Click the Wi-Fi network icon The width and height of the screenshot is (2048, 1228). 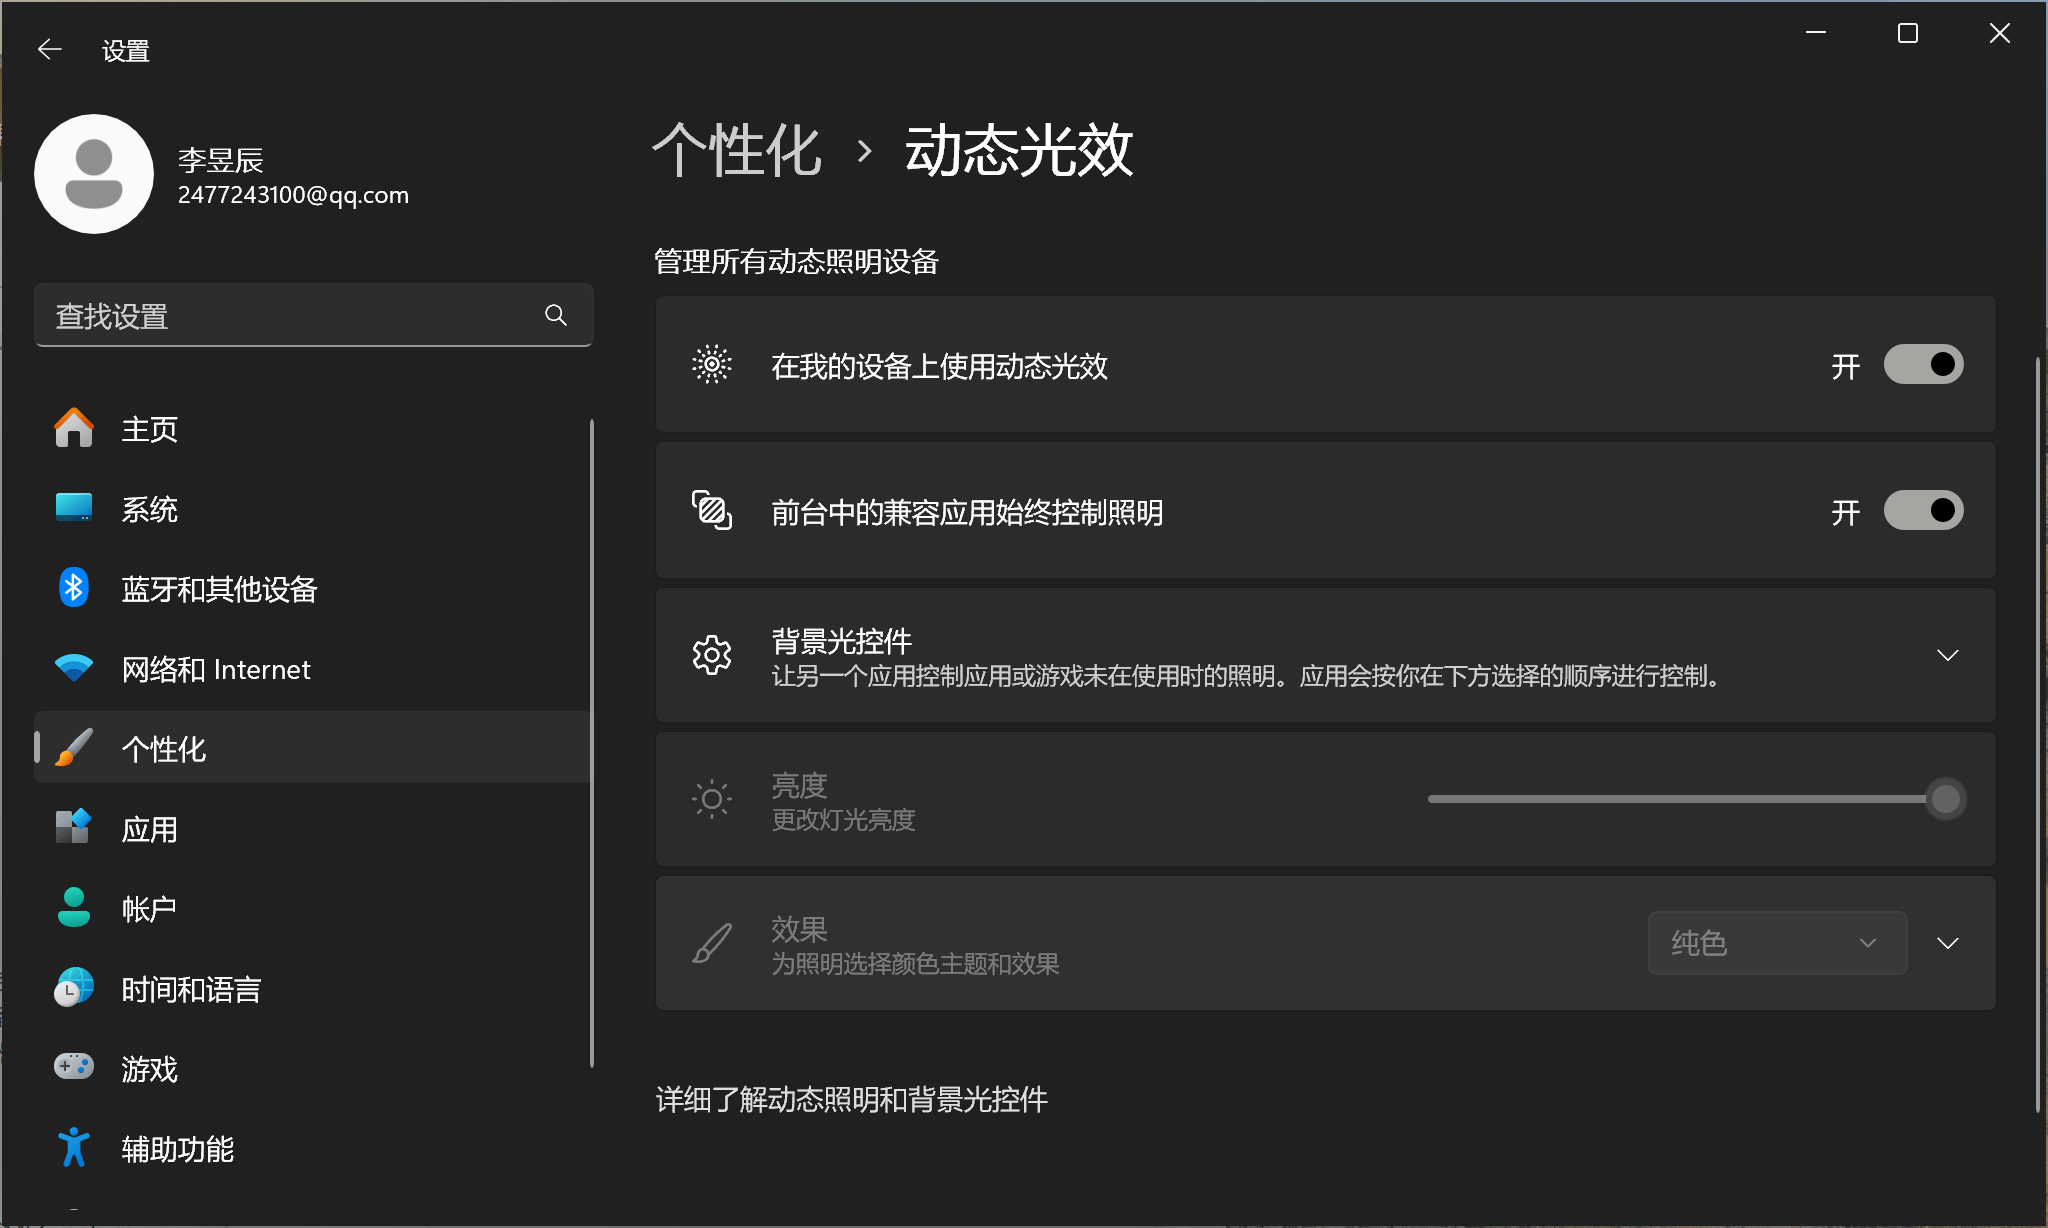point(73,668)
